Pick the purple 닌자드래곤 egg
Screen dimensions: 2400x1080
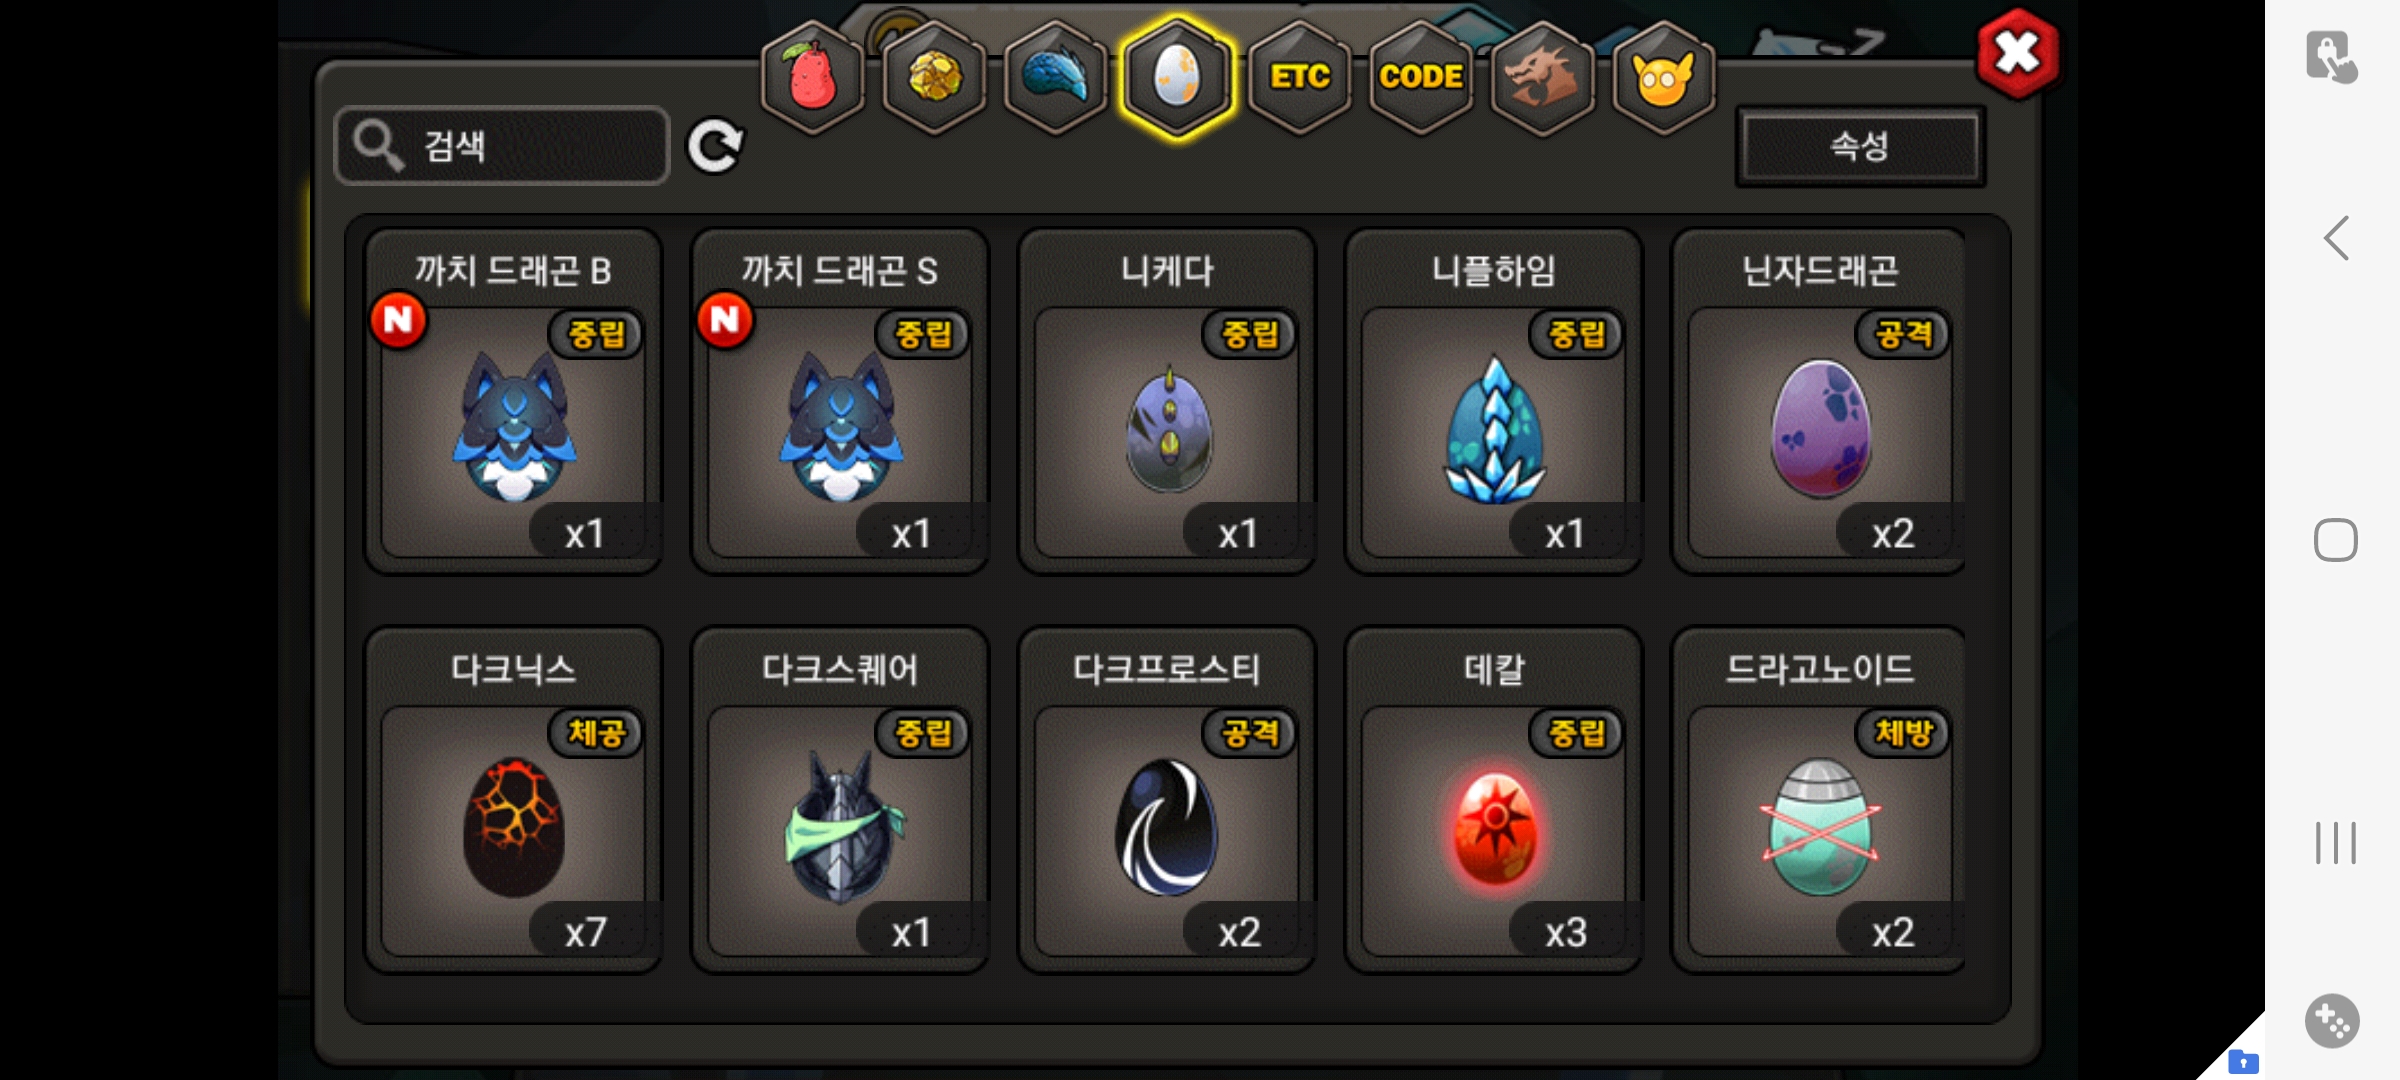point(1819,401)
